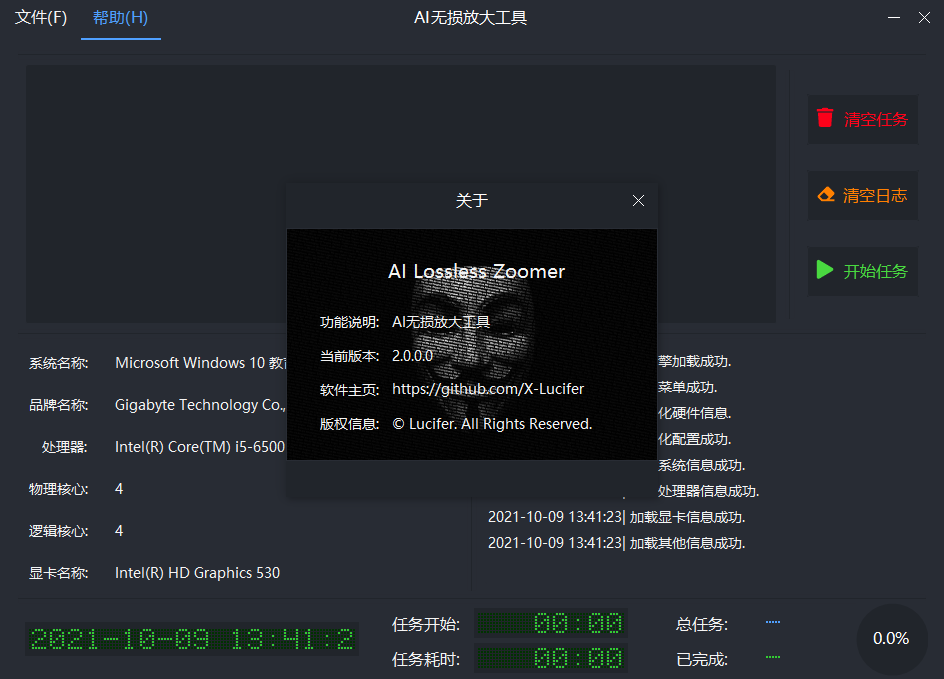This screenshot has width=944, height=679.
Task: Click the 系统名称 label
Action: click(x=58, y=363)
